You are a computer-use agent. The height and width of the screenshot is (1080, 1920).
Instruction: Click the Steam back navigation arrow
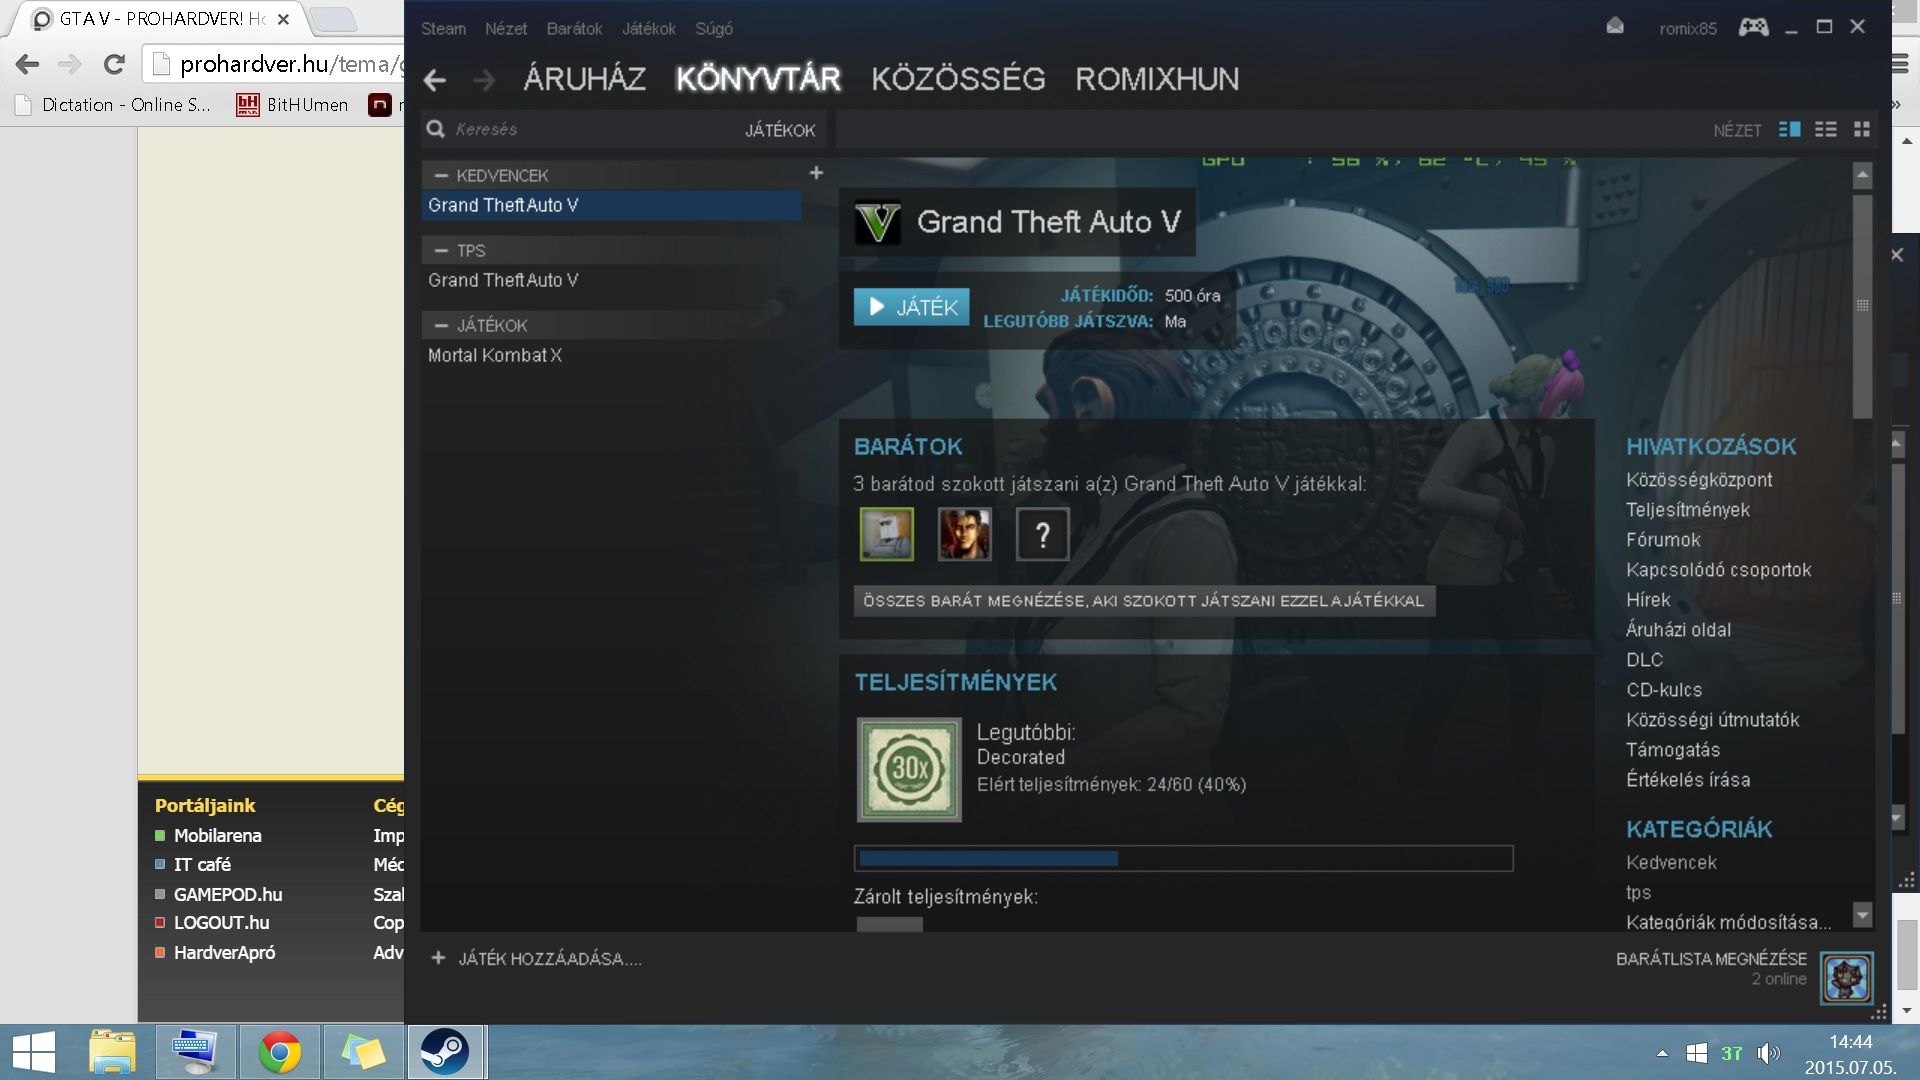coord(435,80)
